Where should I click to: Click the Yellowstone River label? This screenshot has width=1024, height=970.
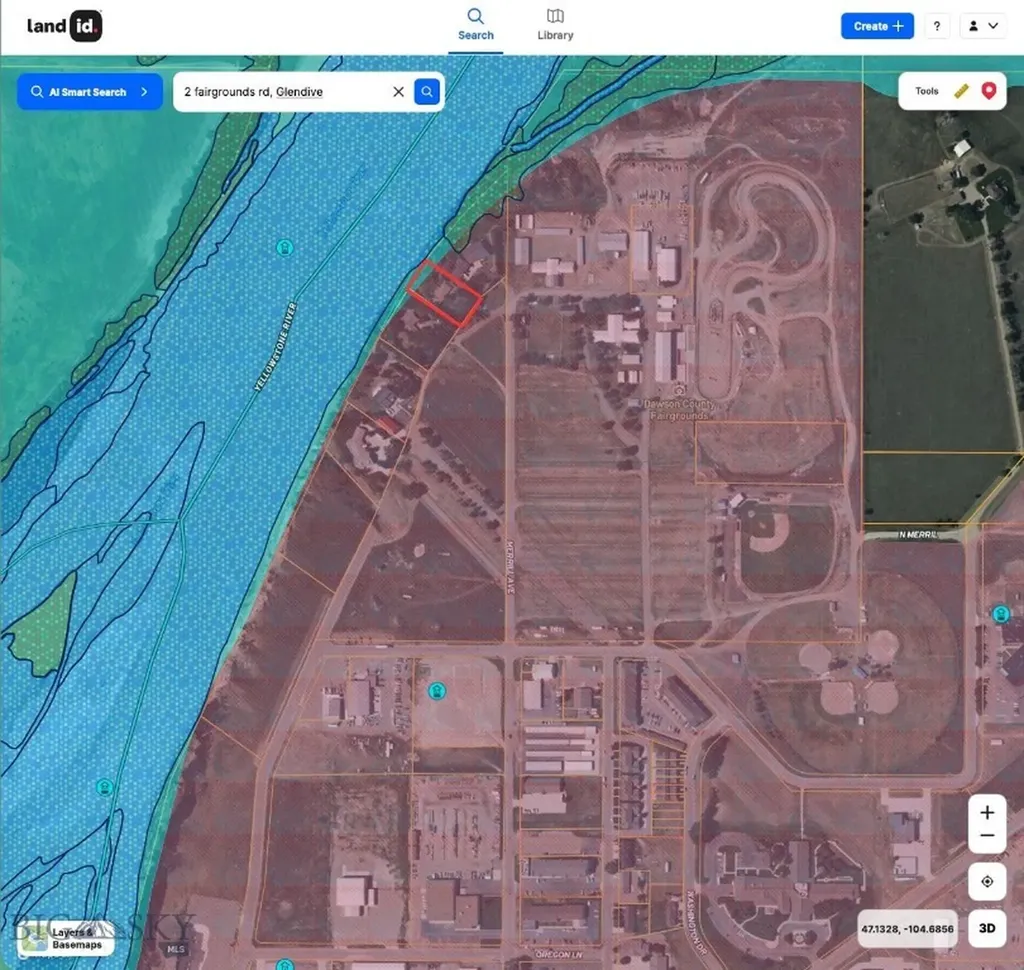pyautogui.click(x=275, y=347)
